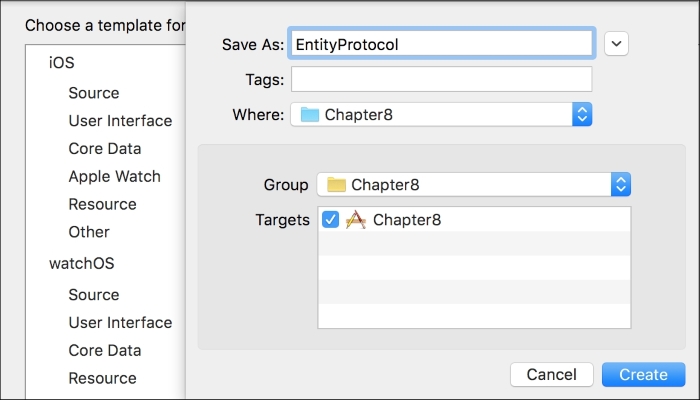Click the Create button
The height and width of the screenshot is (400, 700).
point(643,375)
